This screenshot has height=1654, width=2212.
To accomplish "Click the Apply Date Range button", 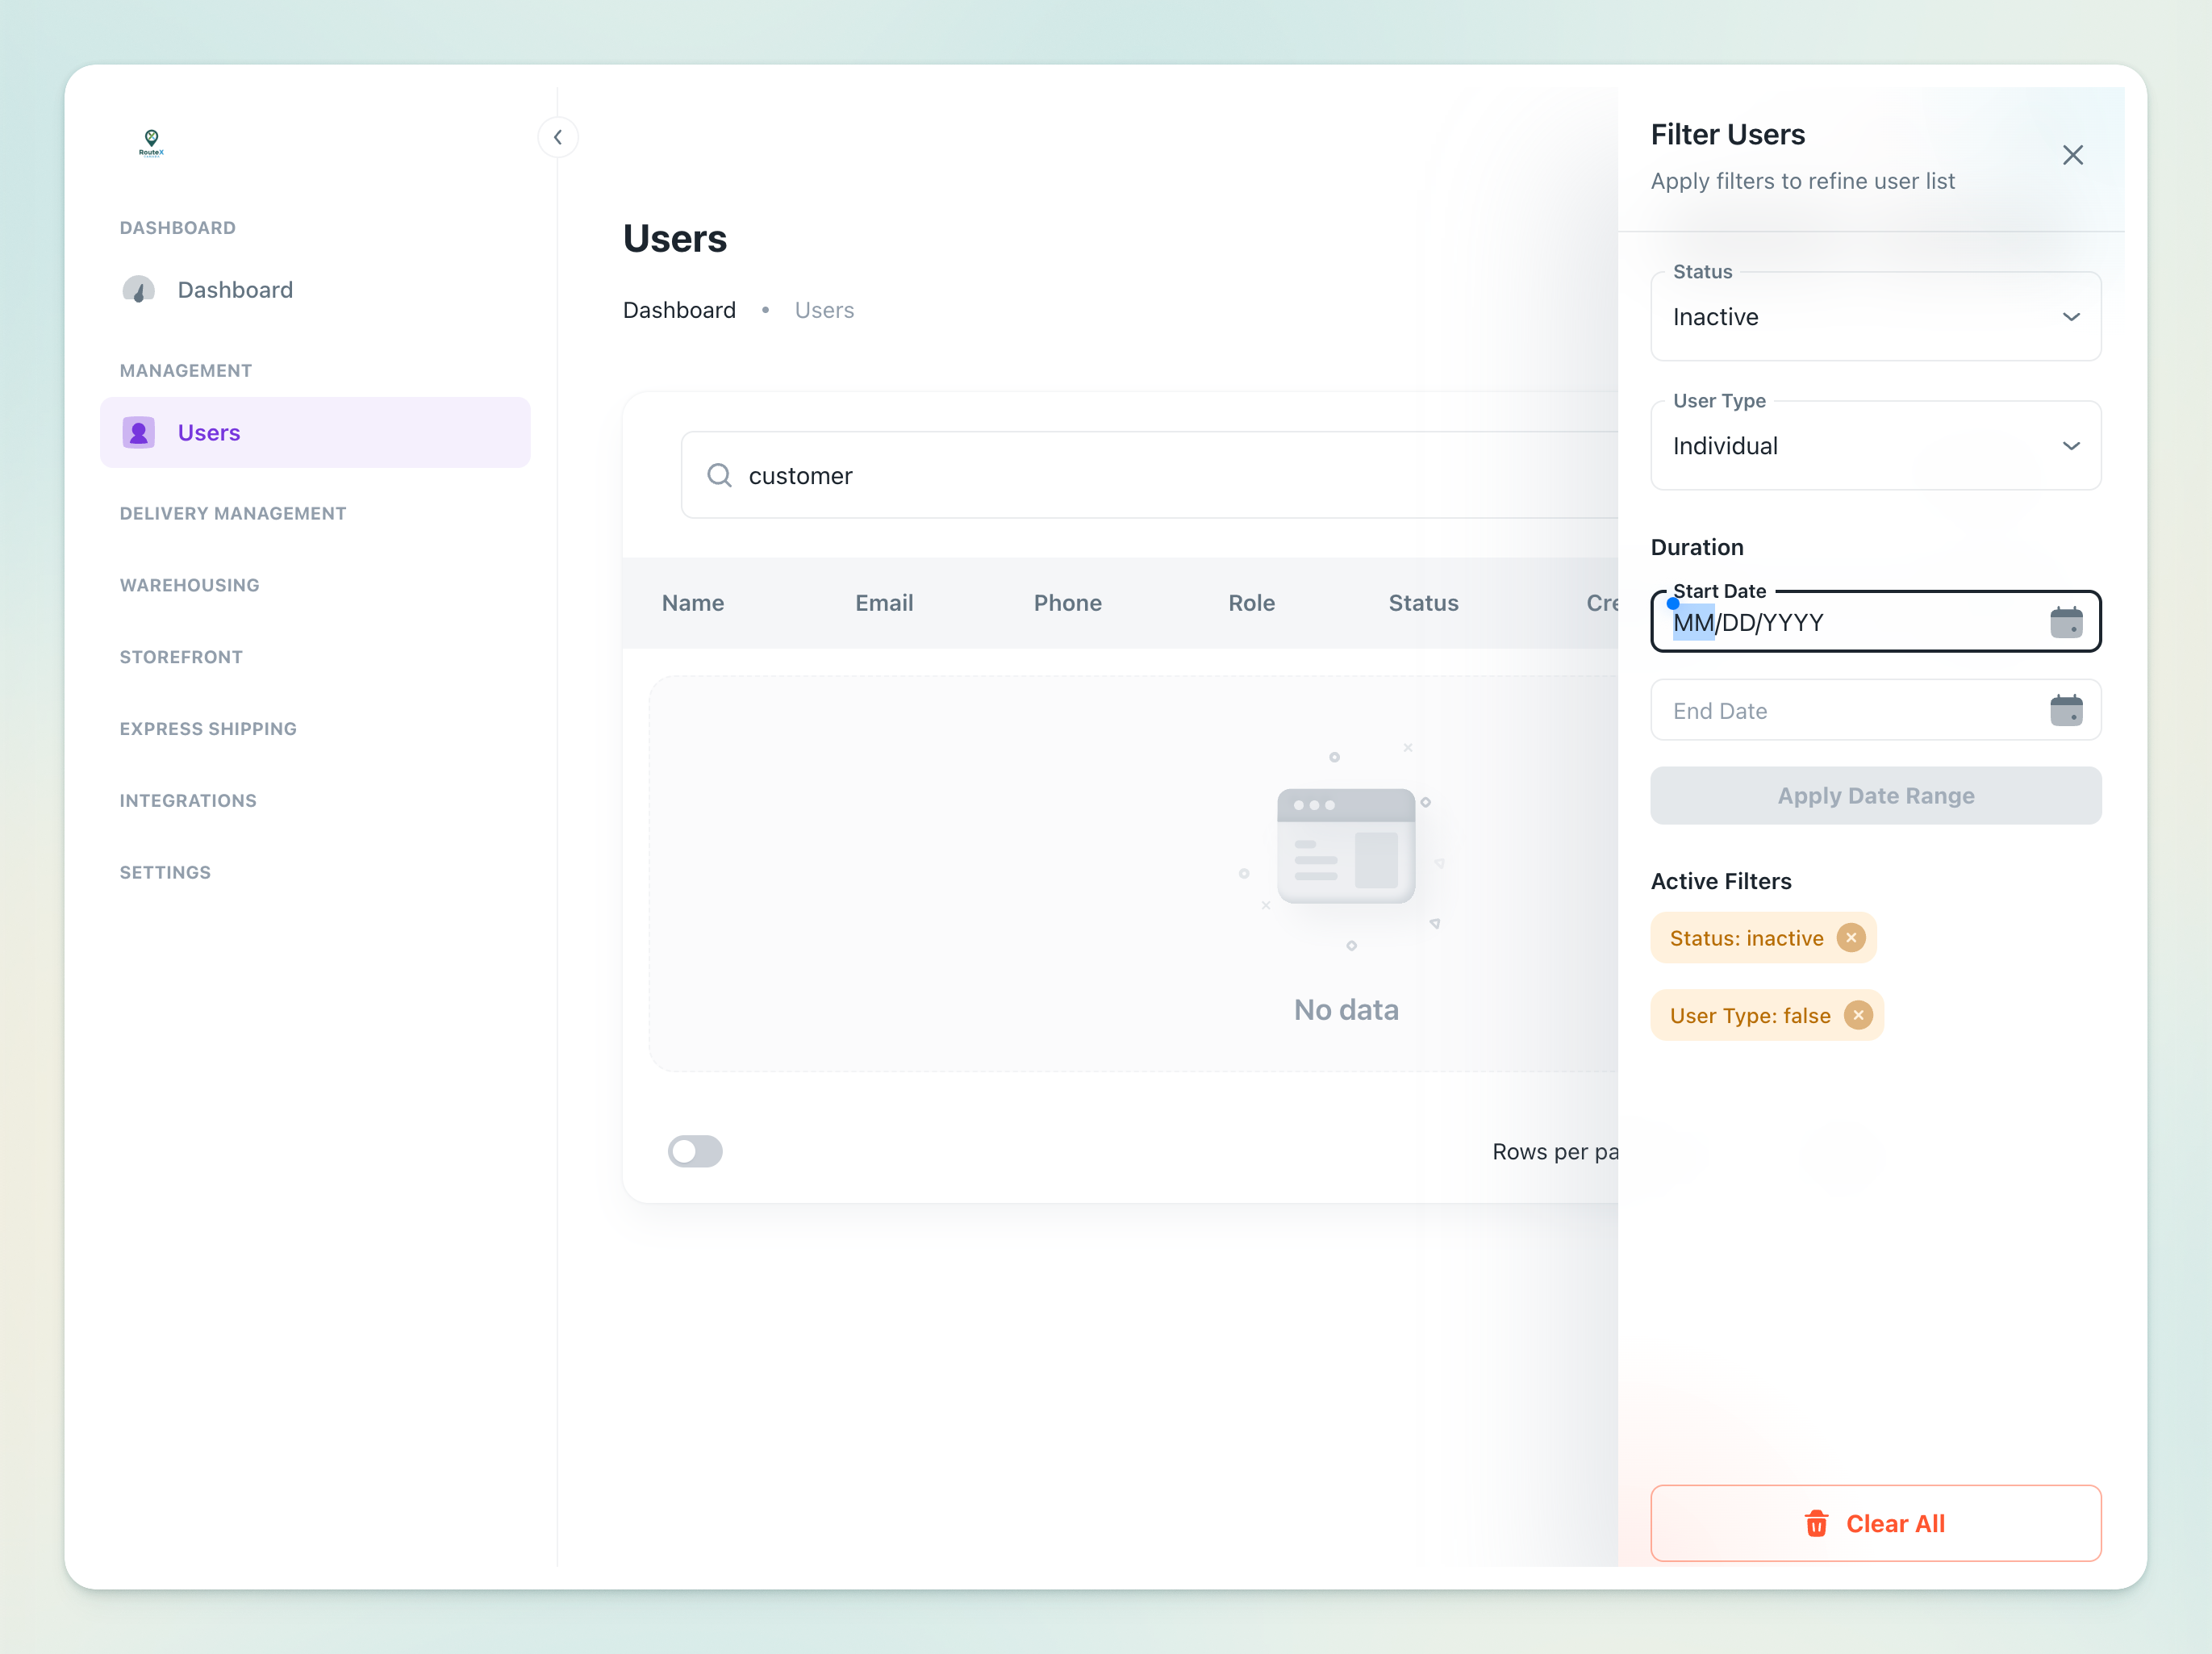I will (1875, 796).
